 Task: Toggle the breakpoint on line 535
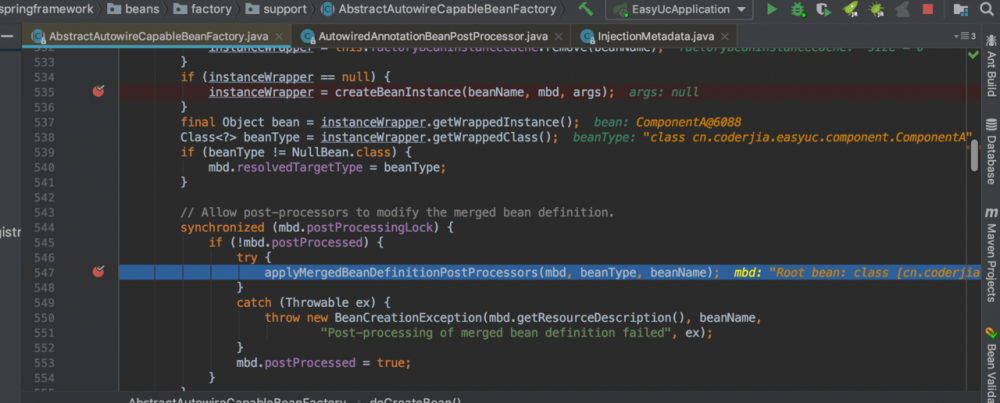tap(98, 92)
